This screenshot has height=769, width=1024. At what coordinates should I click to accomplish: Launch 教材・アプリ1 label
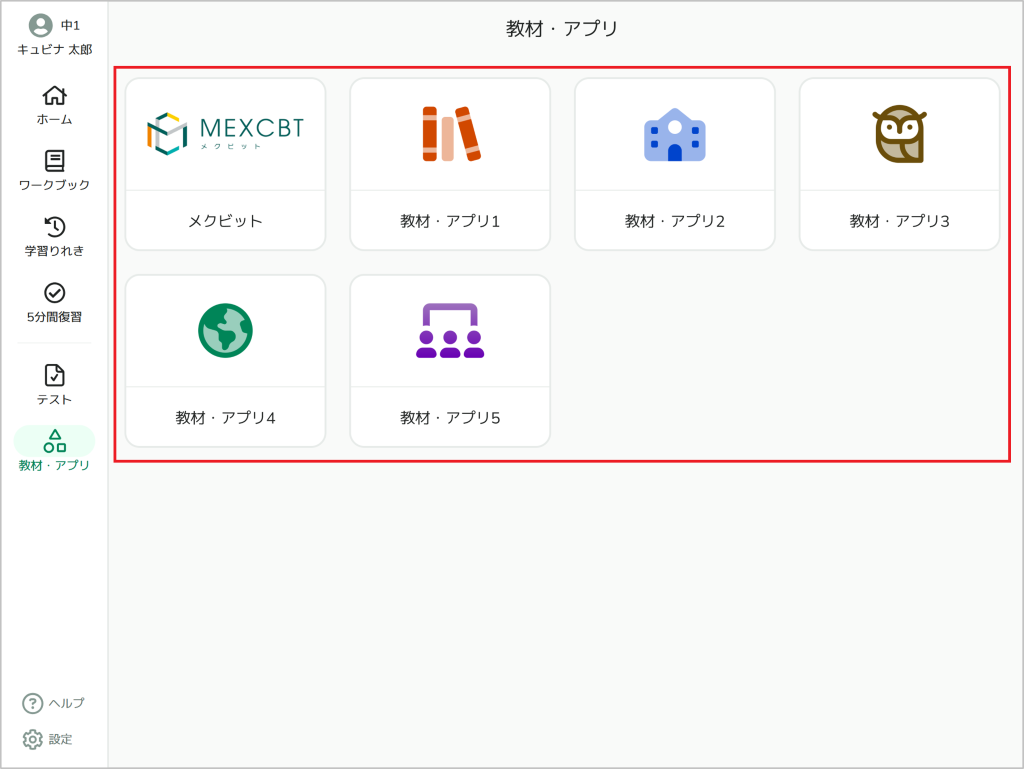(450, 221)
